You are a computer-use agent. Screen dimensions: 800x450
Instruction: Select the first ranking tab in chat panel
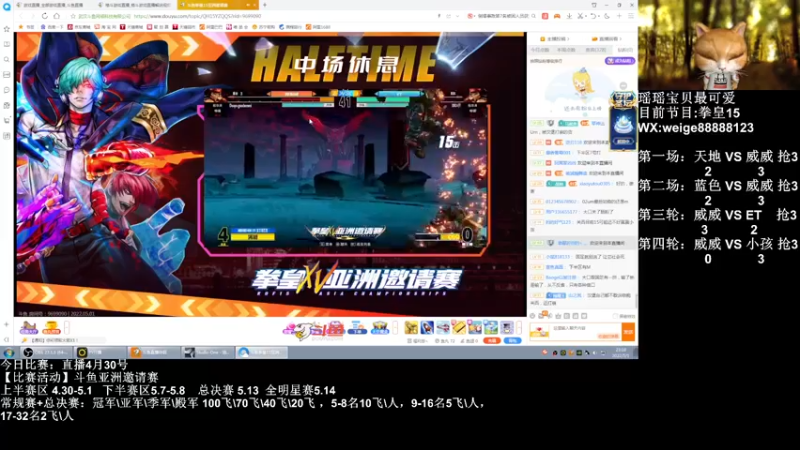click(x=540, y=50)
